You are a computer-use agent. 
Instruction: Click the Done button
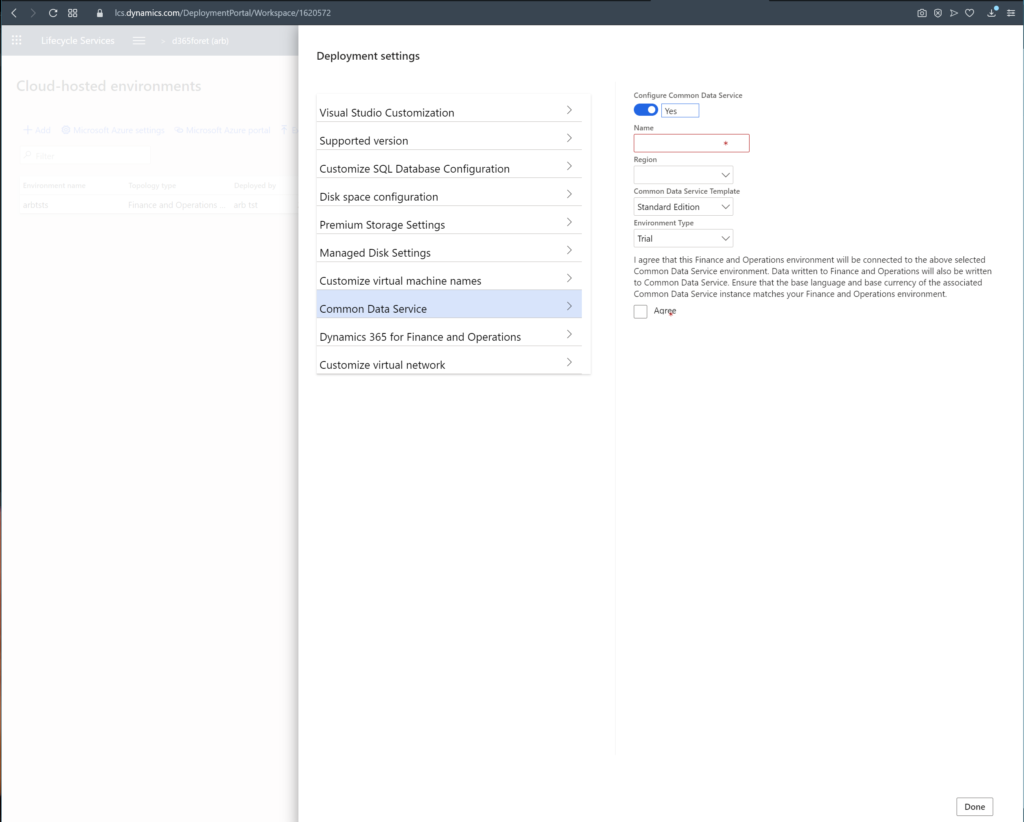pos(974,806)
